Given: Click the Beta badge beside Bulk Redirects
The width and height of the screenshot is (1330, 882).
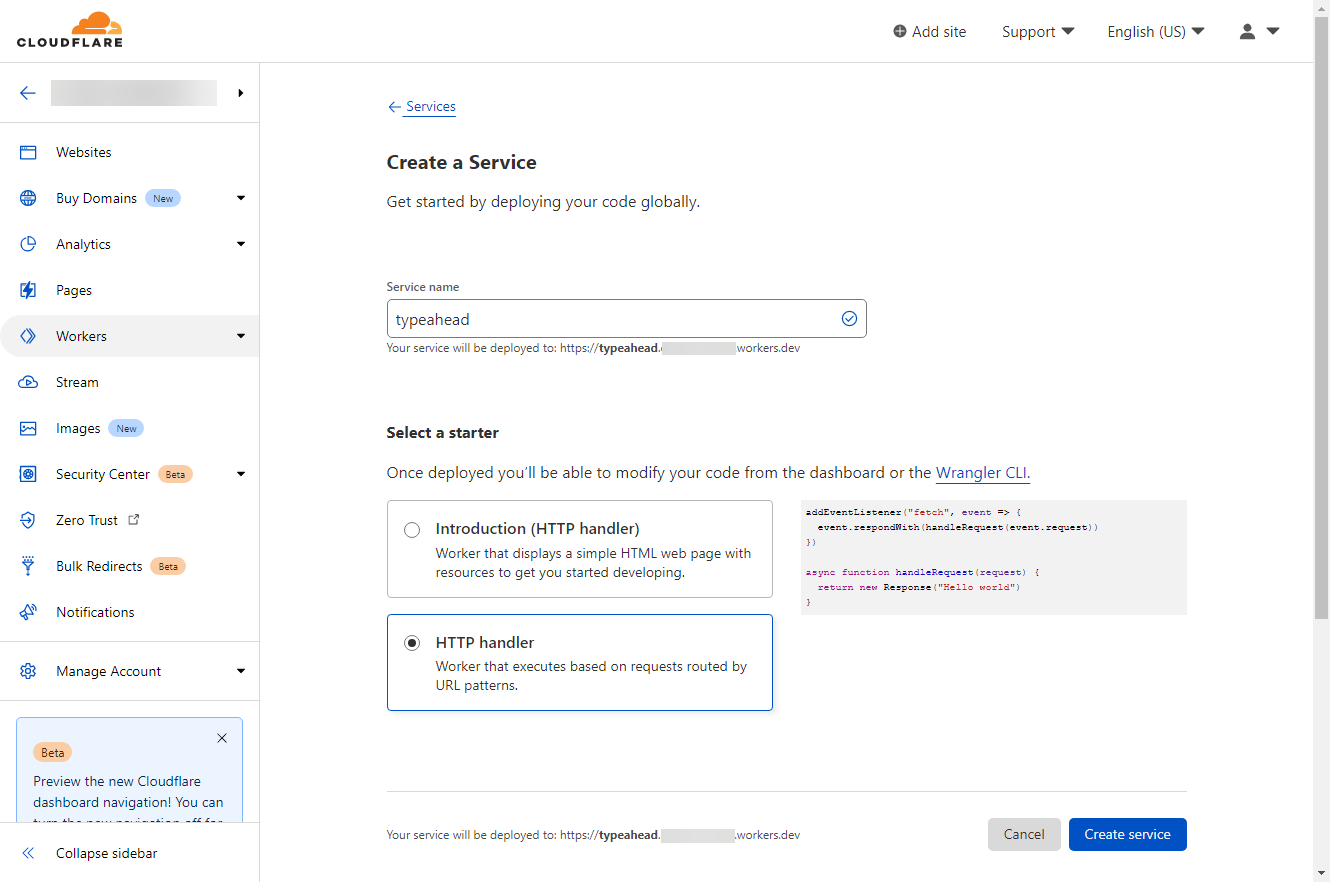Looking at the screenshot, I should click(x=168, y=566).
